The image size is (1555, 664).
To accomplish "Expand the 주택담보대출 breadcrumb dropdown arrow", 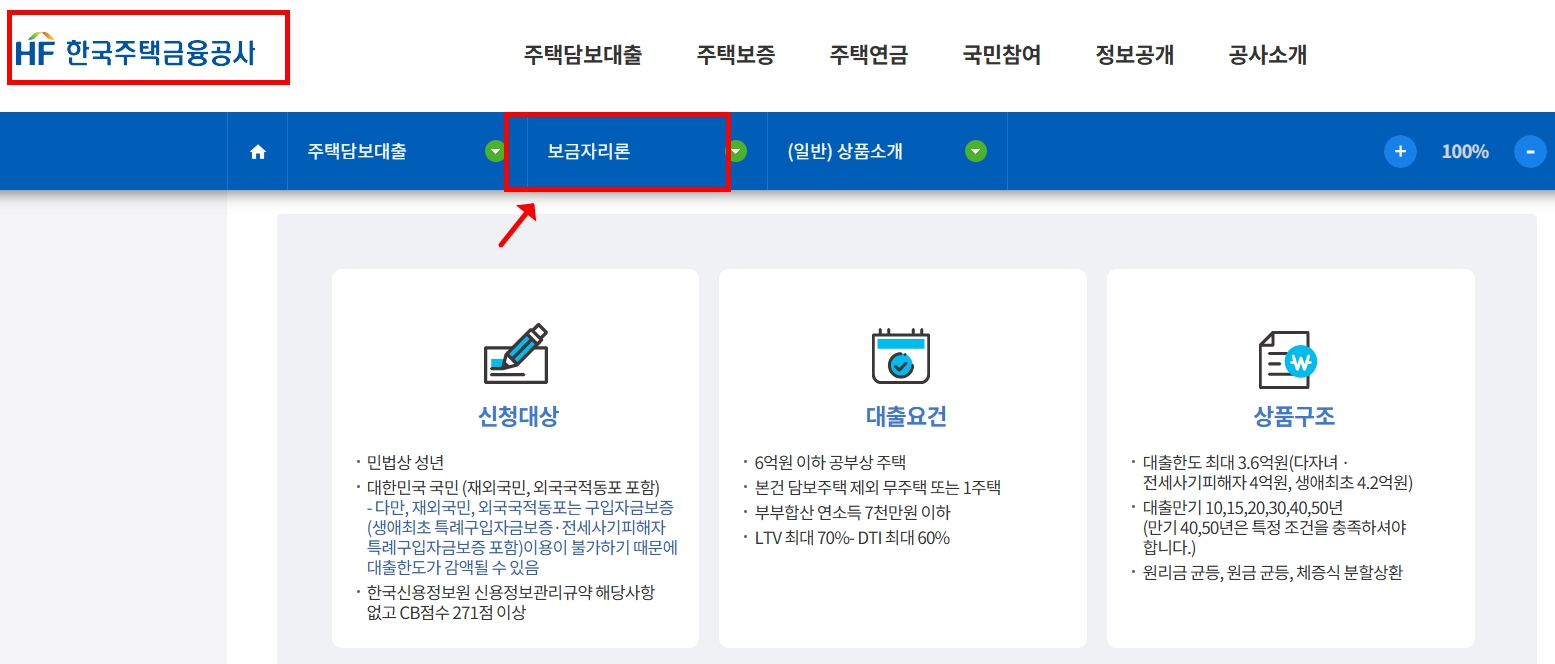I will click(x=495, y=151).
